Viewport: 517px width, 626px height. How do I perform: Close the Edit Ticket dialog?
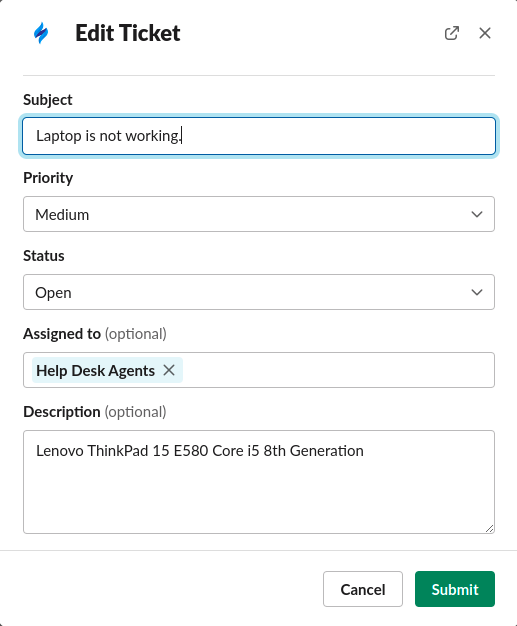485,33
